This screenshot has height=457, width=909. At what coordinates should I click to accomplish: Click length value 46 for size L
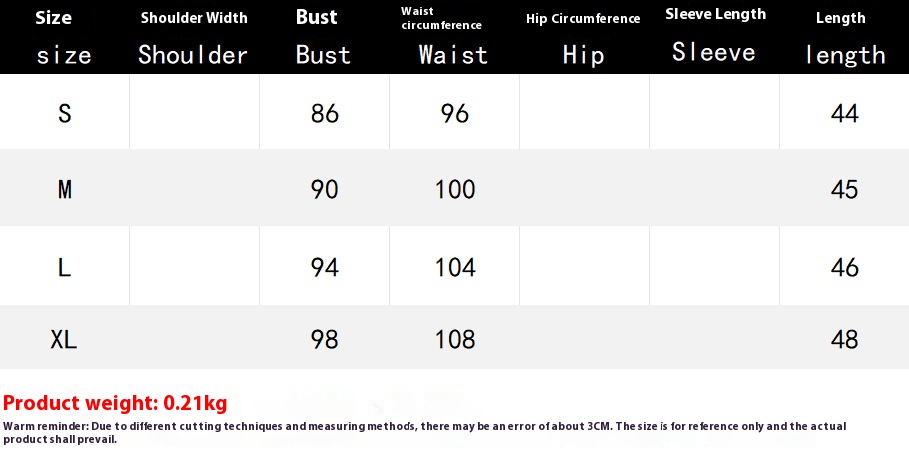pyautogui.click(x=845, y=267)
